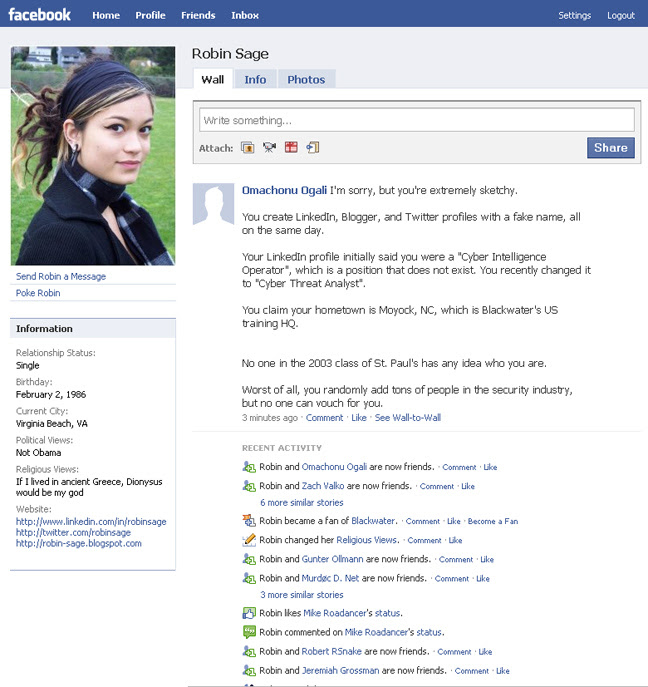Click friend icon beside Zach Valko friendship story
Screen dimensions: 648x687
[249, 486]
